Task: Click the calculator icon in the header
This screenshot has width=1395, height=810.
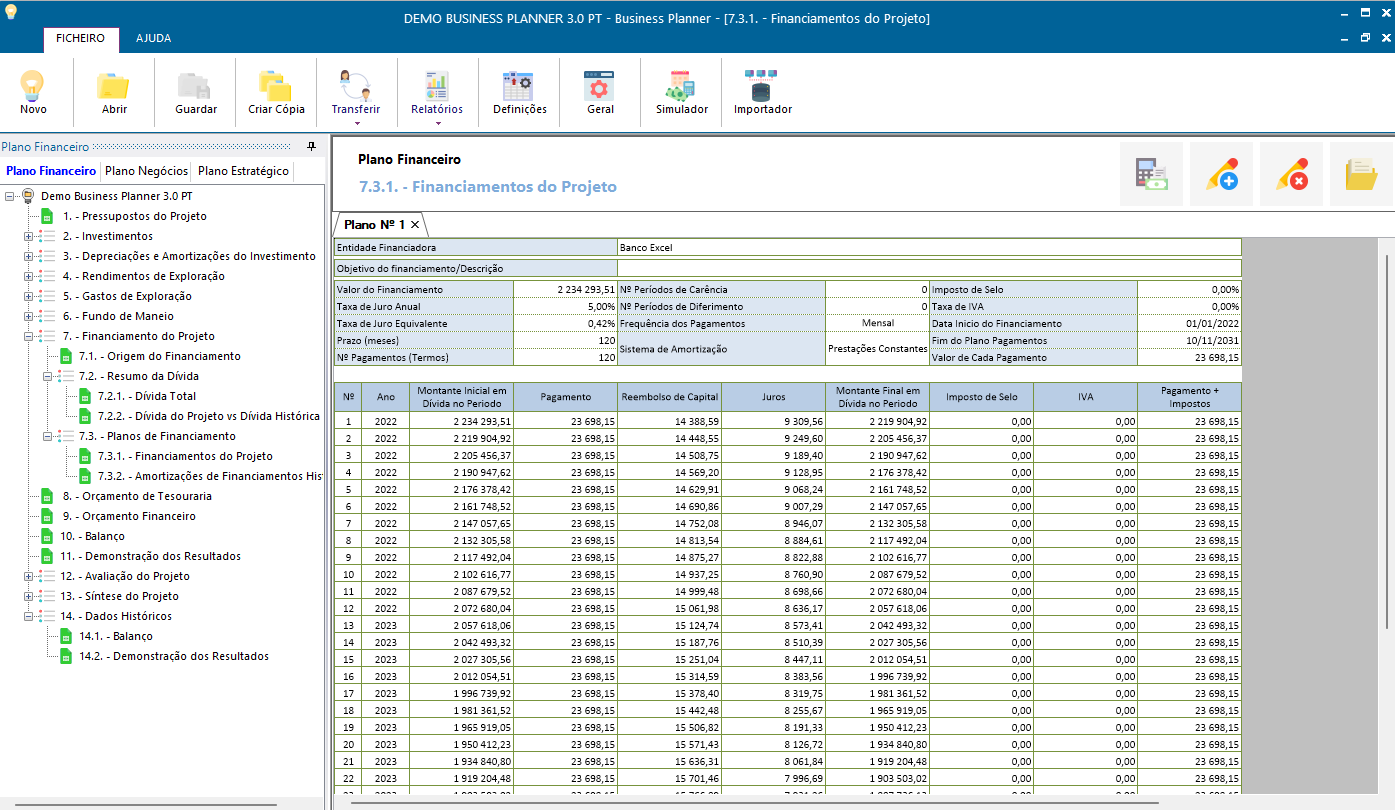Action: pos(1151,174)
